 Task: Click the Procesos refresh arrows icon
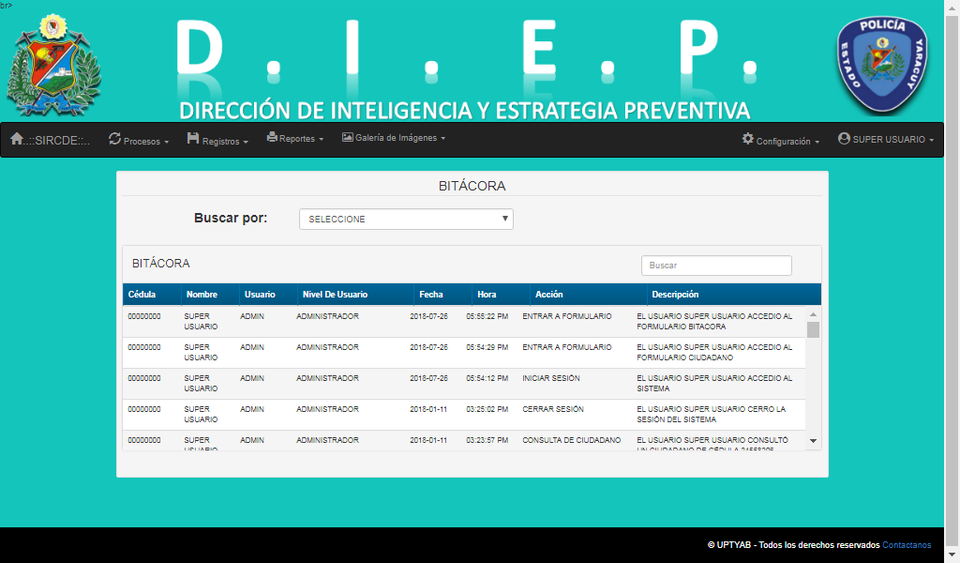[114, 139]
